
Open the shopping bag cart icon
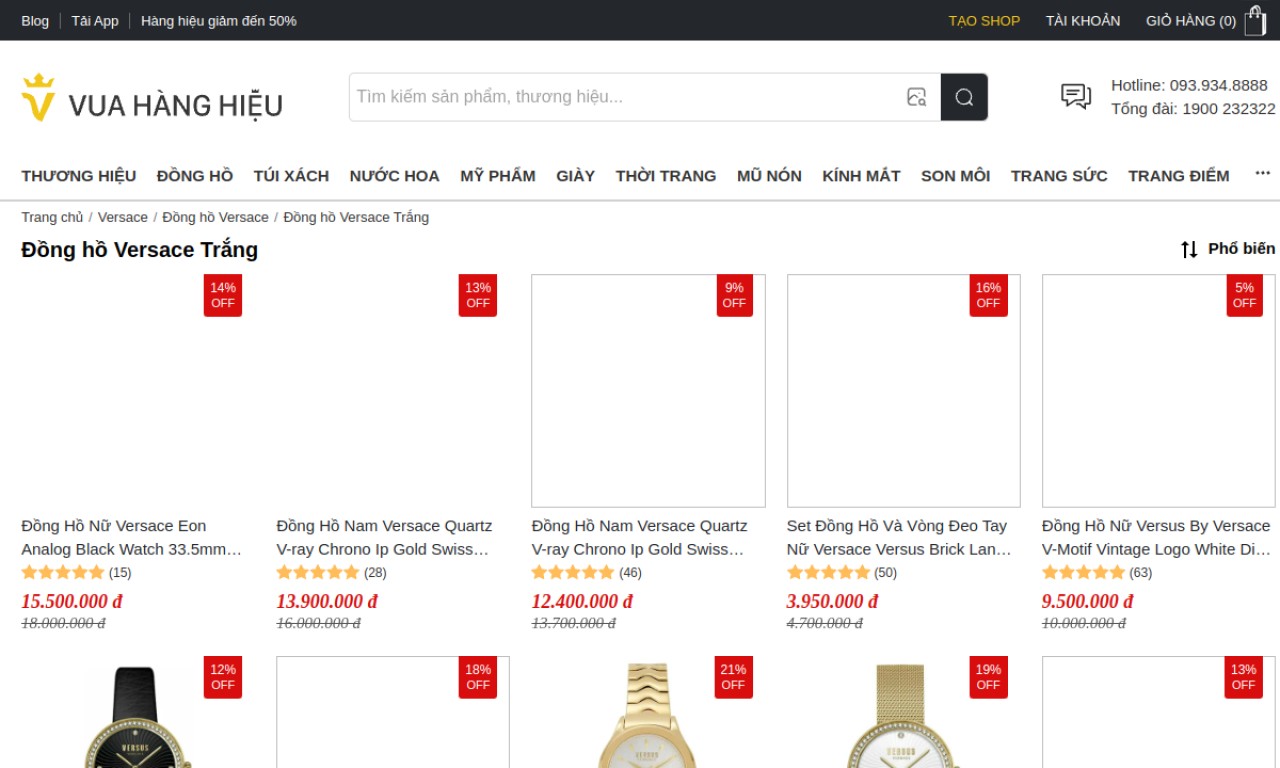[x=1255, y=20]
